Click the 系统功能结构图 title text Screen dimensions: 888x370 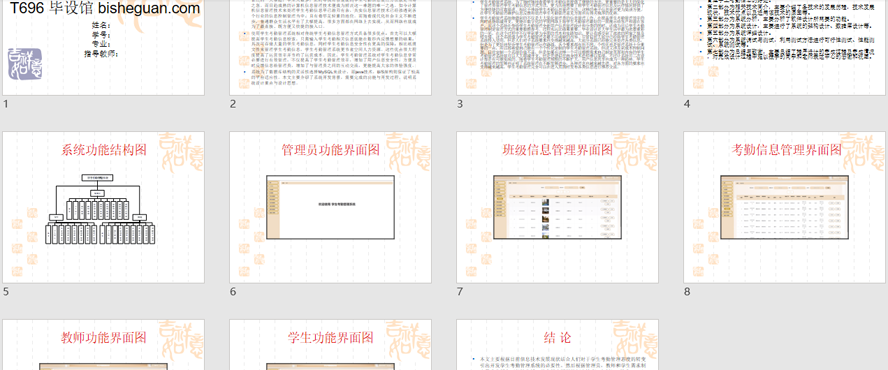point(104,150)
